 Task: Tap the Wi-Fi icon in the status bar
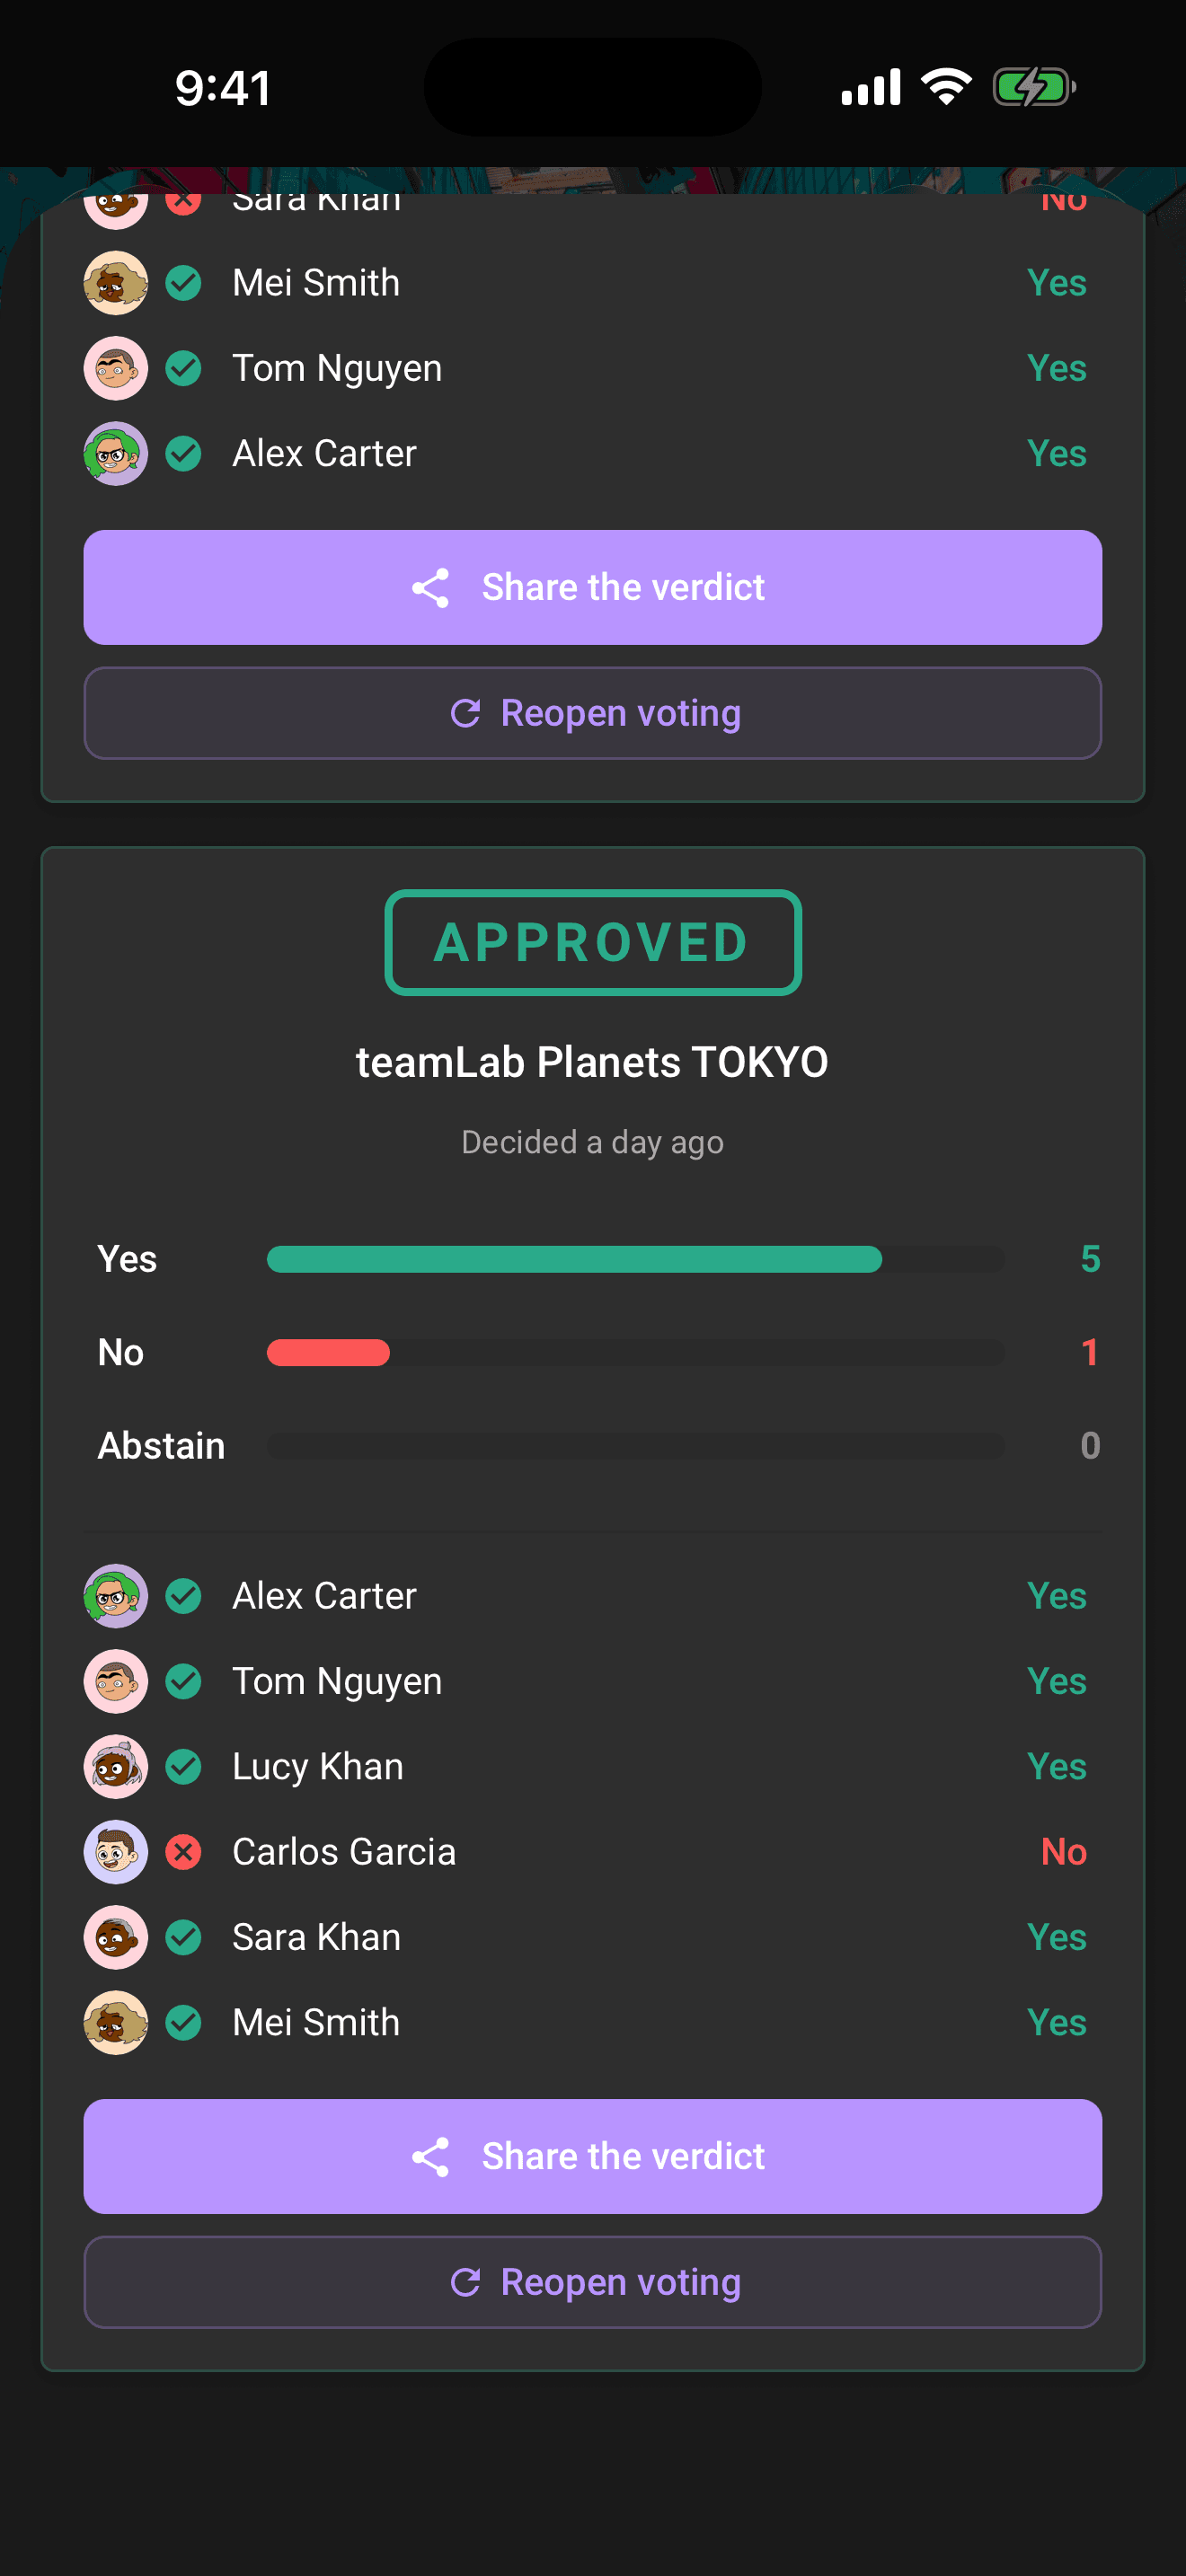pos(946,87)
